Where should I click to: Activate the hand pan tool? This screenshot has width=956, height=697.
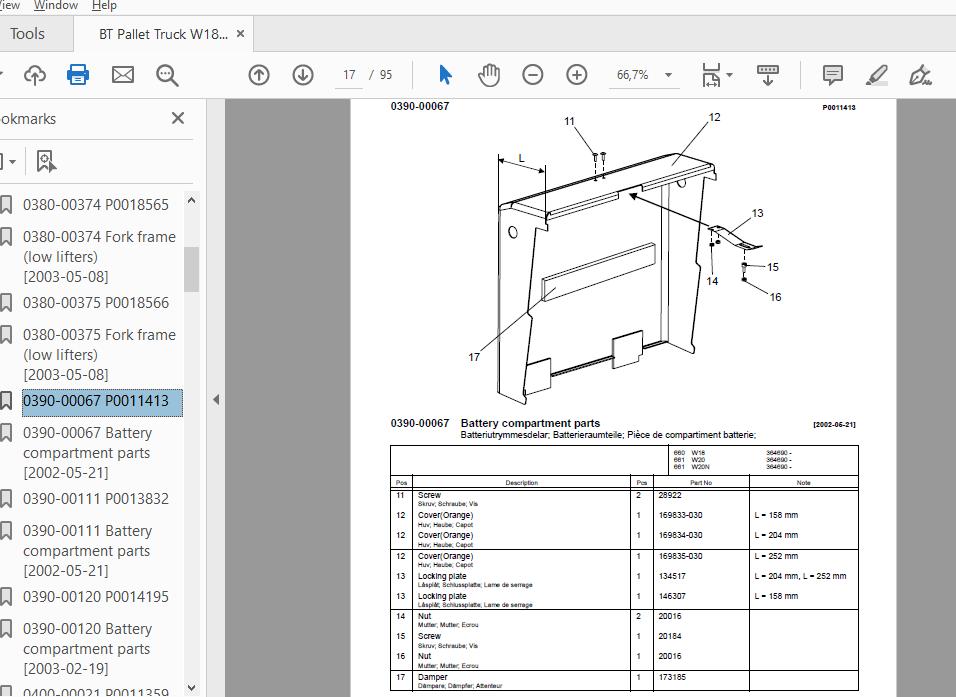click(489, 75)
